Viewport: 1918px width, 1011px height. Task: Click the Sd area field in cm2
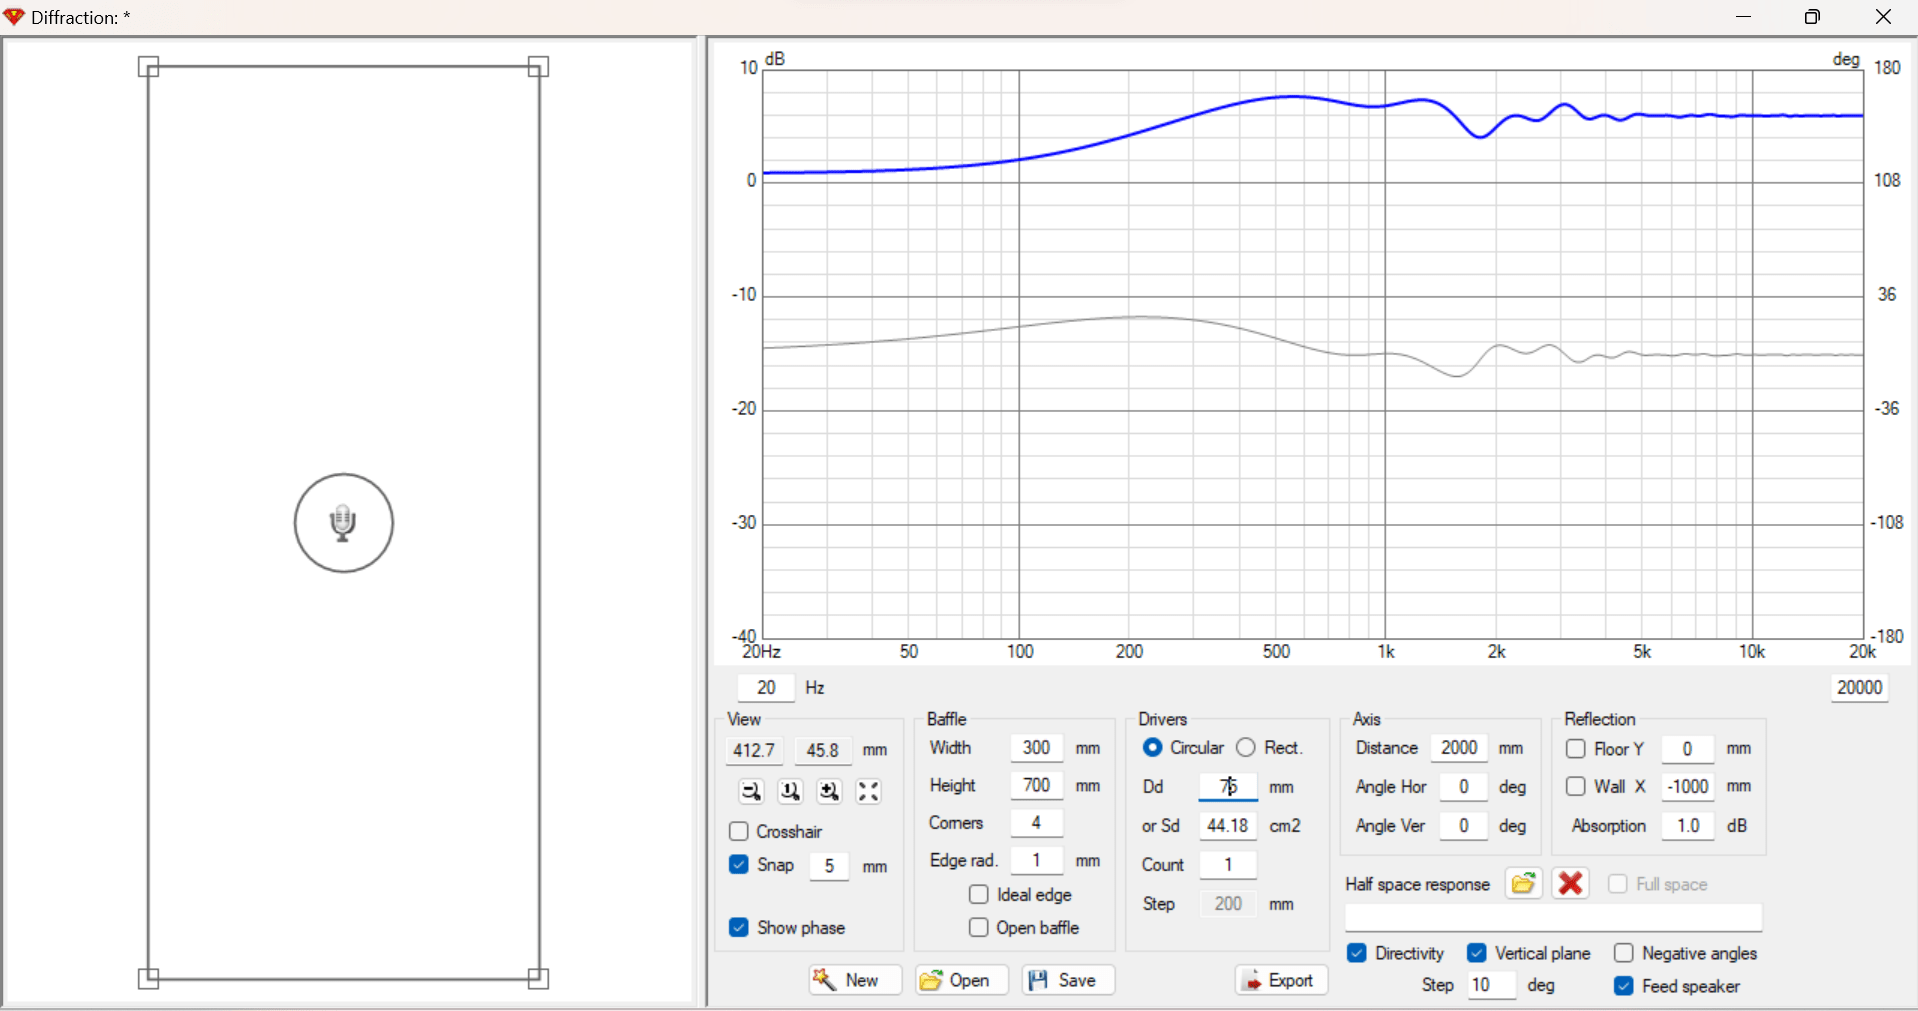pyautogui.click(x=1228, y=826)
